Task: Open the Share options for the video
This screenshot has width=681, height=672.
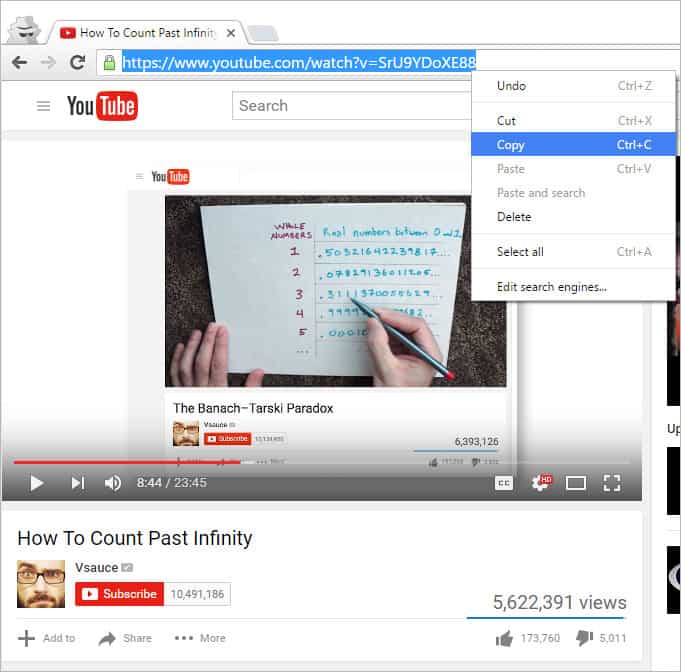Action: tap(125, 638)
